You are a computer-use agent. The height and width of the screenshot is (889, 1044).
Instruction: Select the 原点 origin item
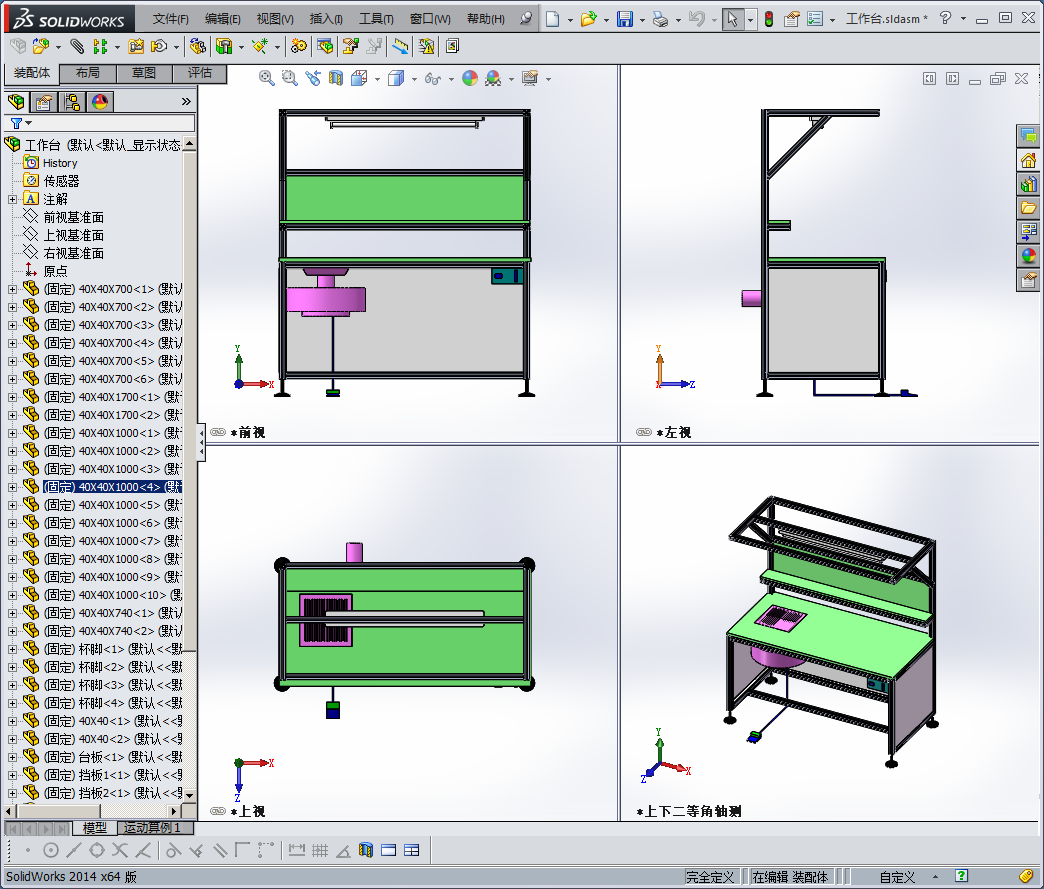55,271
